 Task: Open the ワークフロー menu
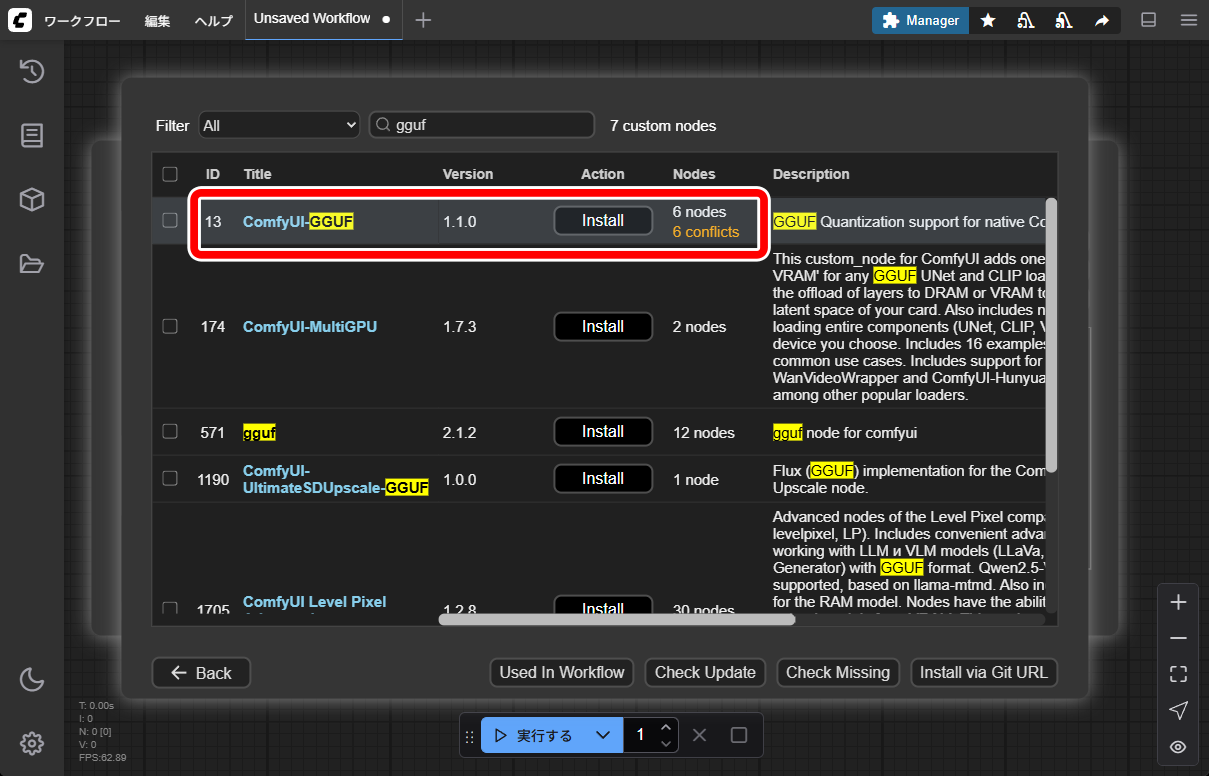(x=81, y=20)
